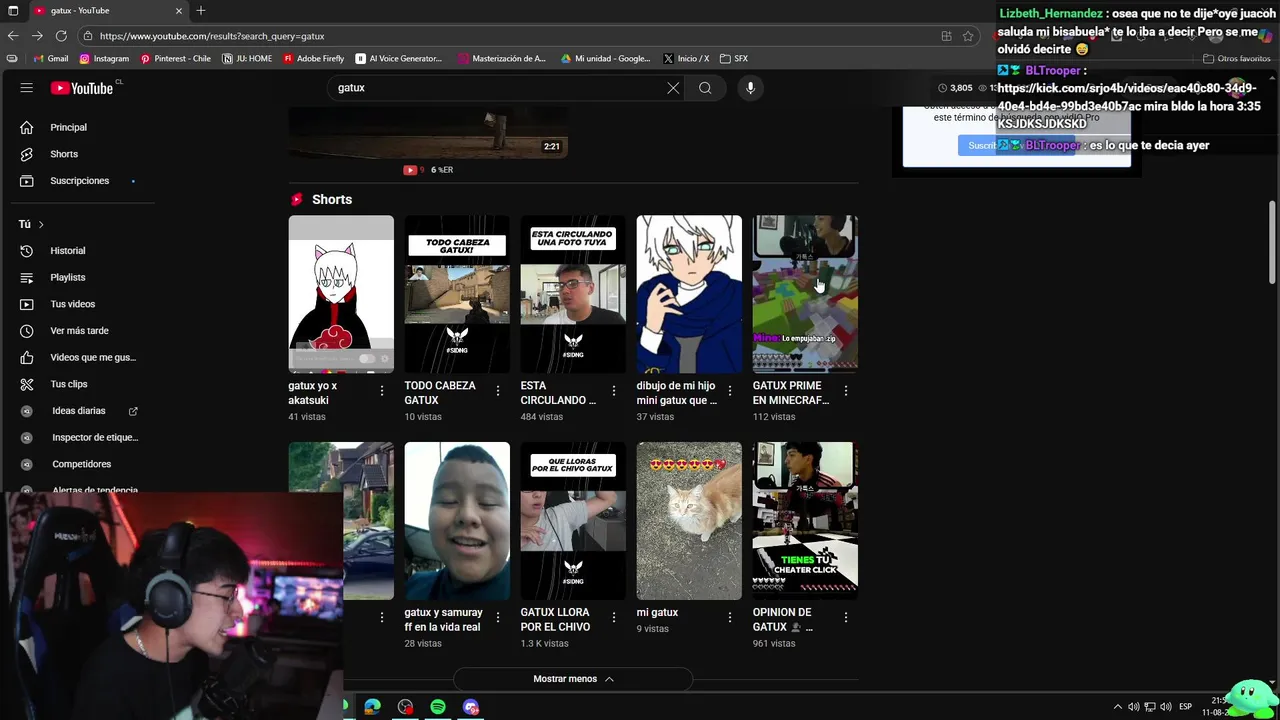Open Otros favoritos folder

1237,59
